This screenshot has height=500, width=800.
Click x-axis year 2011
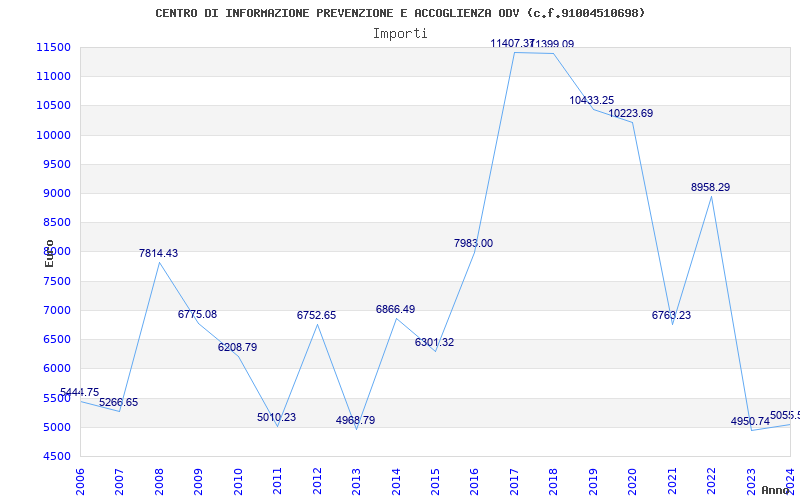278,482
